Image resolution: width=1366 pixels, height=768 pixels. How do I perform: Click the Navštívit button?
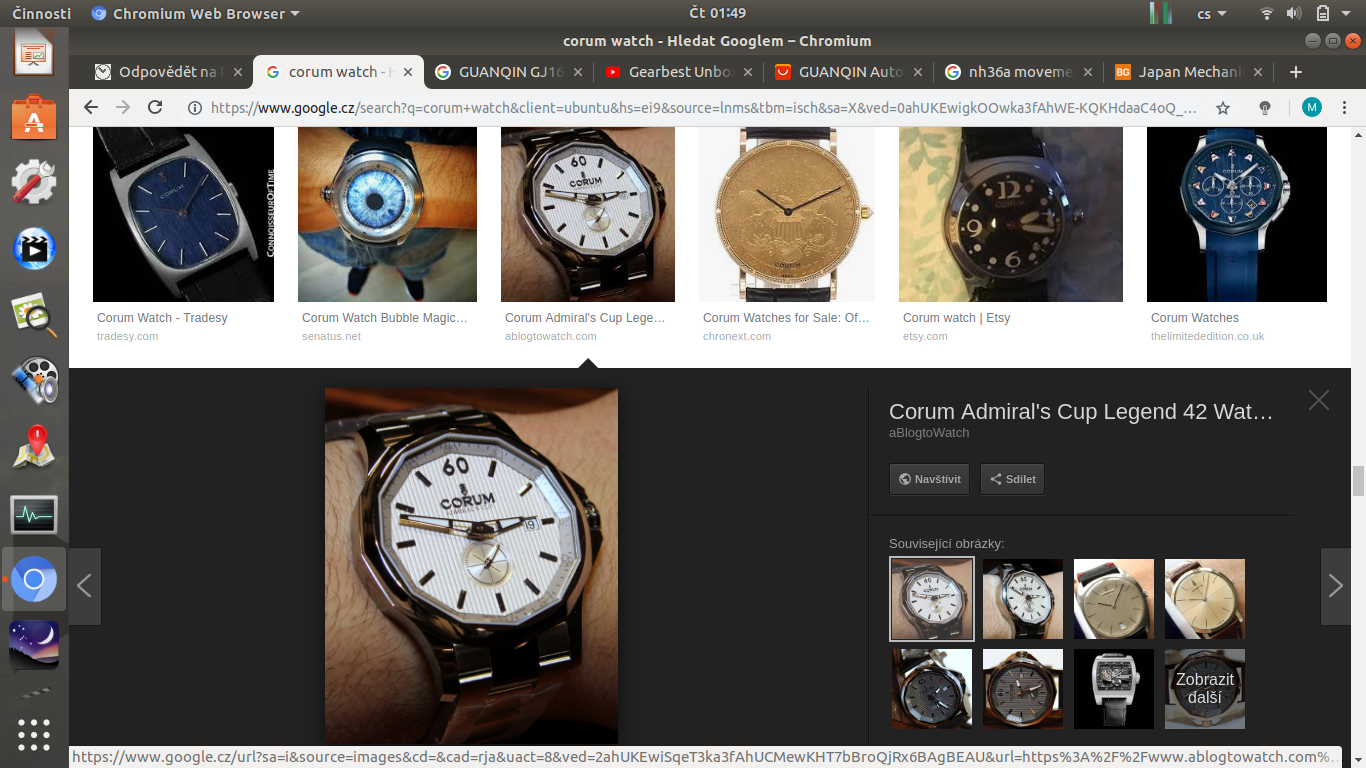[x=929, y=479]
